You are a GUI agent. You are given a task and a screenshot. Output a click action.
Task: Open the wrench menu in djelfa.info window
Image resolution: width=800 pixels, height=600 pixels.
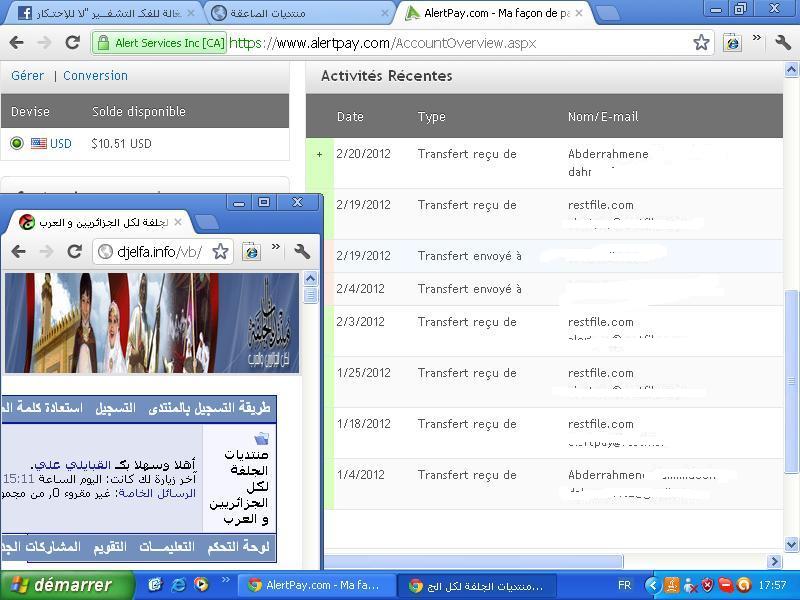pyautogui.click(x=302, y=251)
